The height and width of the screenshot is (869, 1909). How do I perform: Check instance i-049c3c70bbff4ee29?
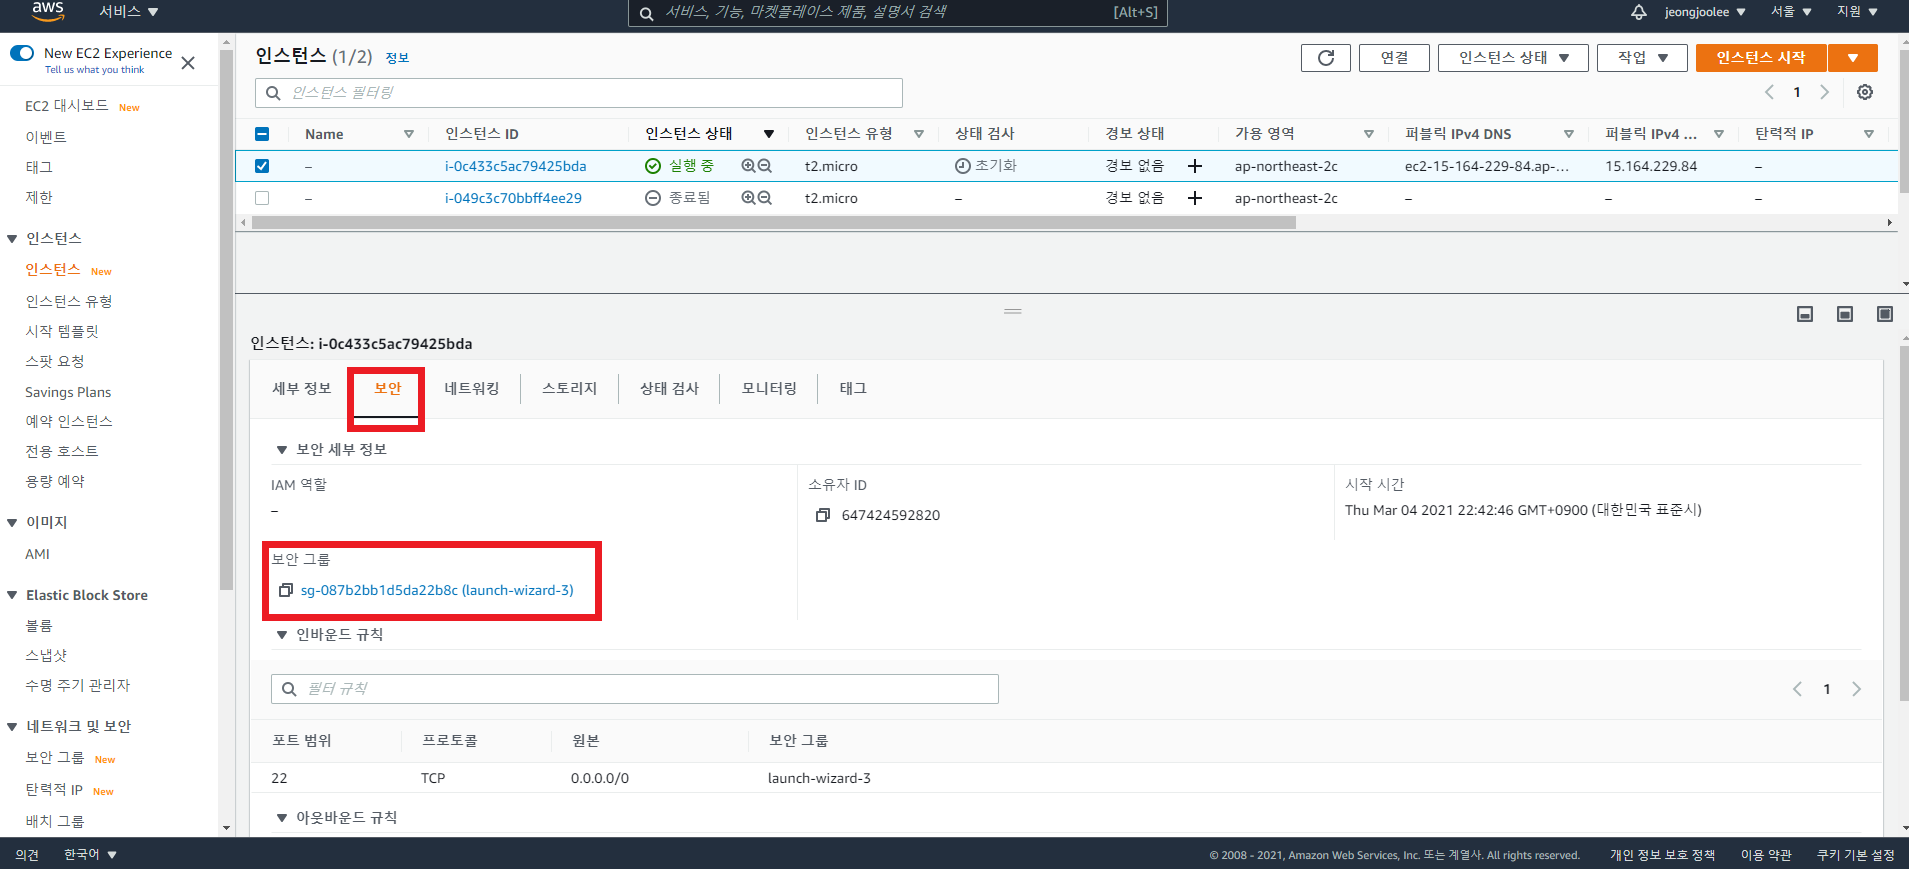[262, 198]
